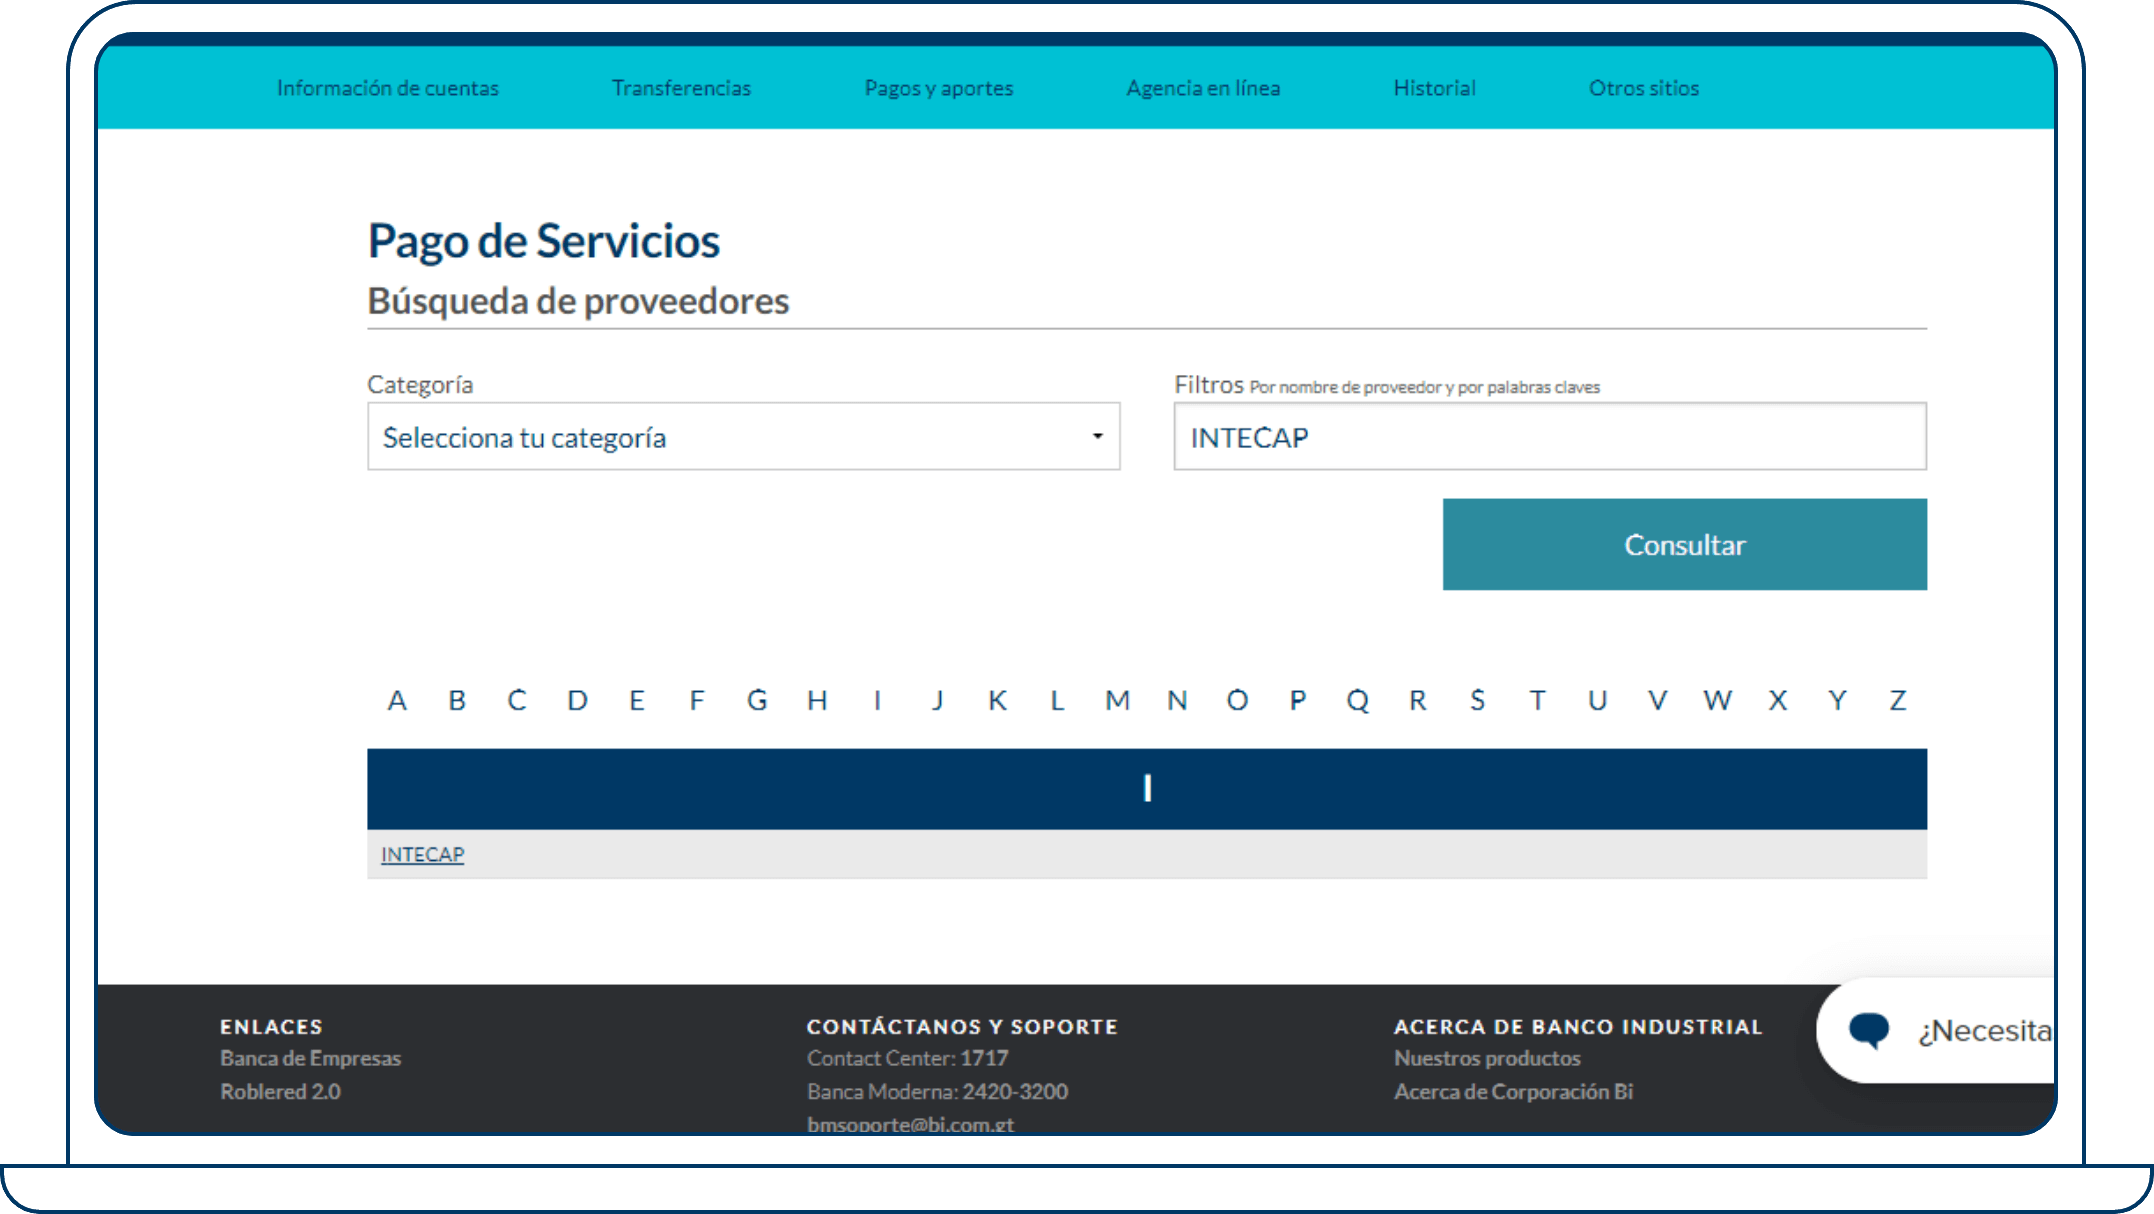This screenshot has width=2154, height=1214.
Task: Filter providers by letter U
Action: 1597,700
